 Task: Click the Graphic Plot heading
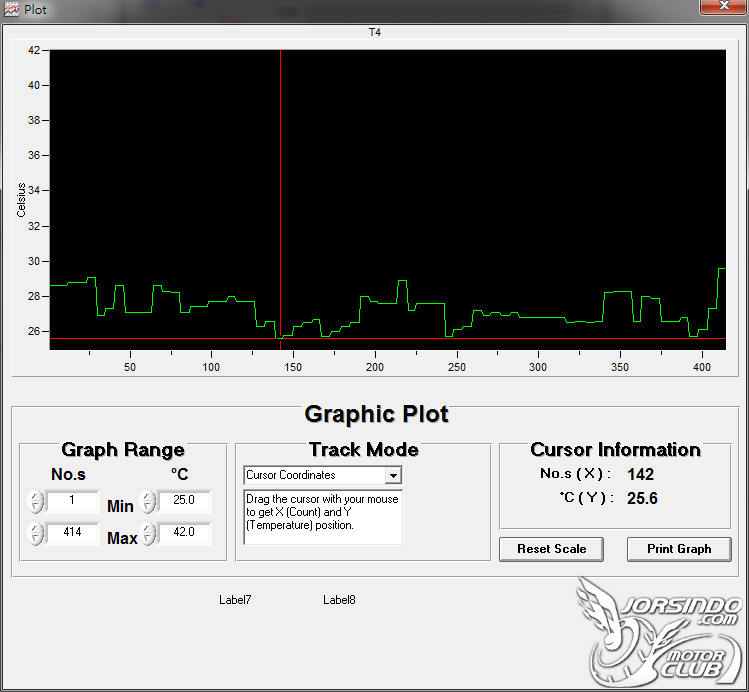click(x=376, y=414)
